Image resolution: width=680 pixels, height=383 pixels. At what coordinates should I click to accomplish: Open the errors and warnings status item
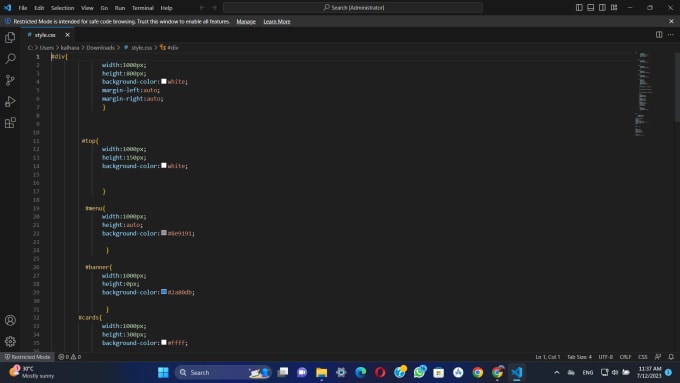coord(69,357)
